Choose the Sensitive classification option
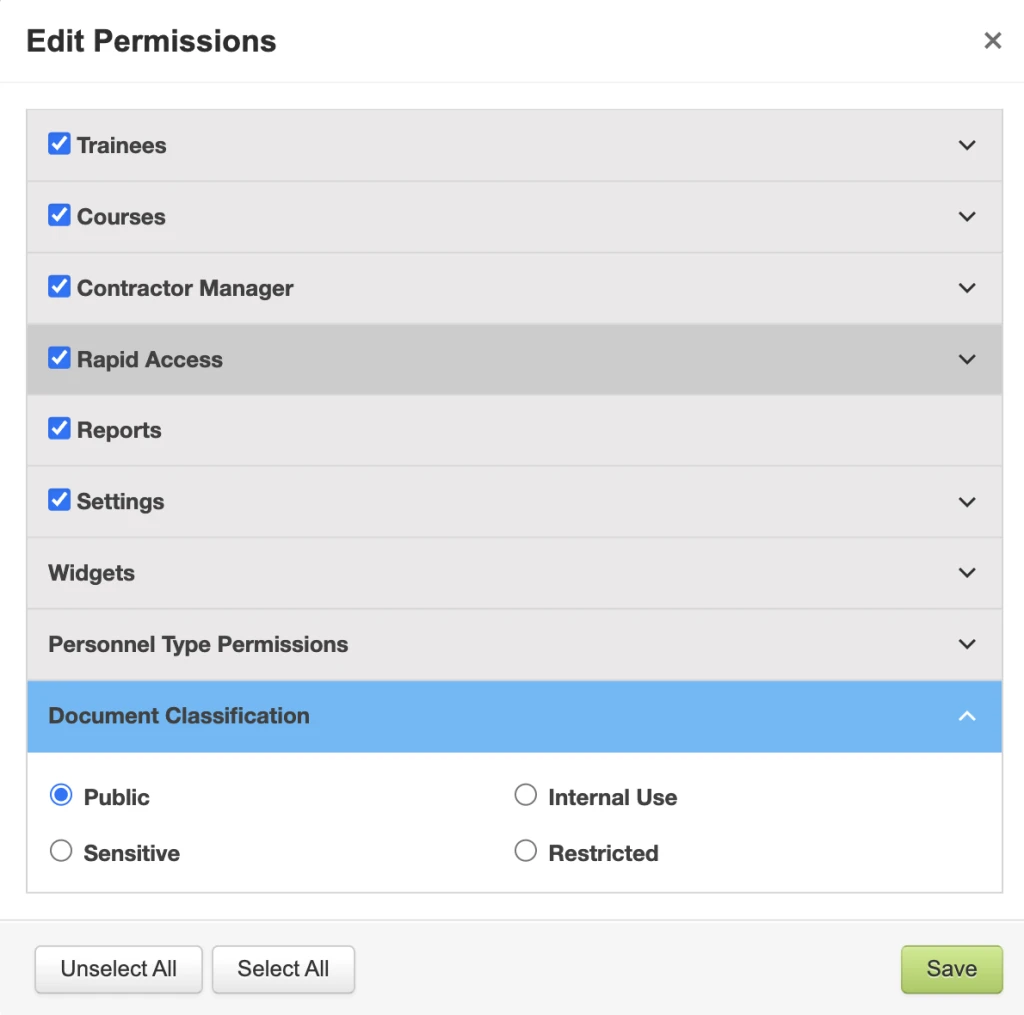The width and height of the screenshot is (1024, 1015). pyautogui.click(x=61, y=851)
